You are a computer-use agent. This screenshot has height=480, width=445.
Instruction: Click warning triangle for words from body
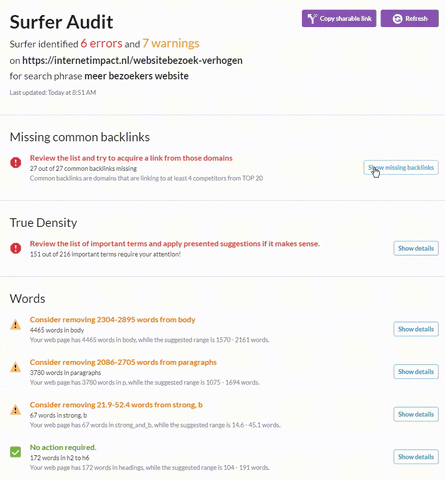point(16,324)
